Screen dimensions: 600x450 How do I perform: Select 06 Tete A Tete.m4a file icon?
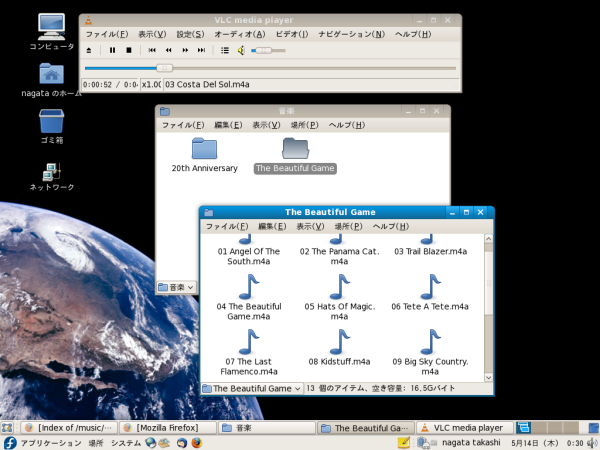(430, 286)
